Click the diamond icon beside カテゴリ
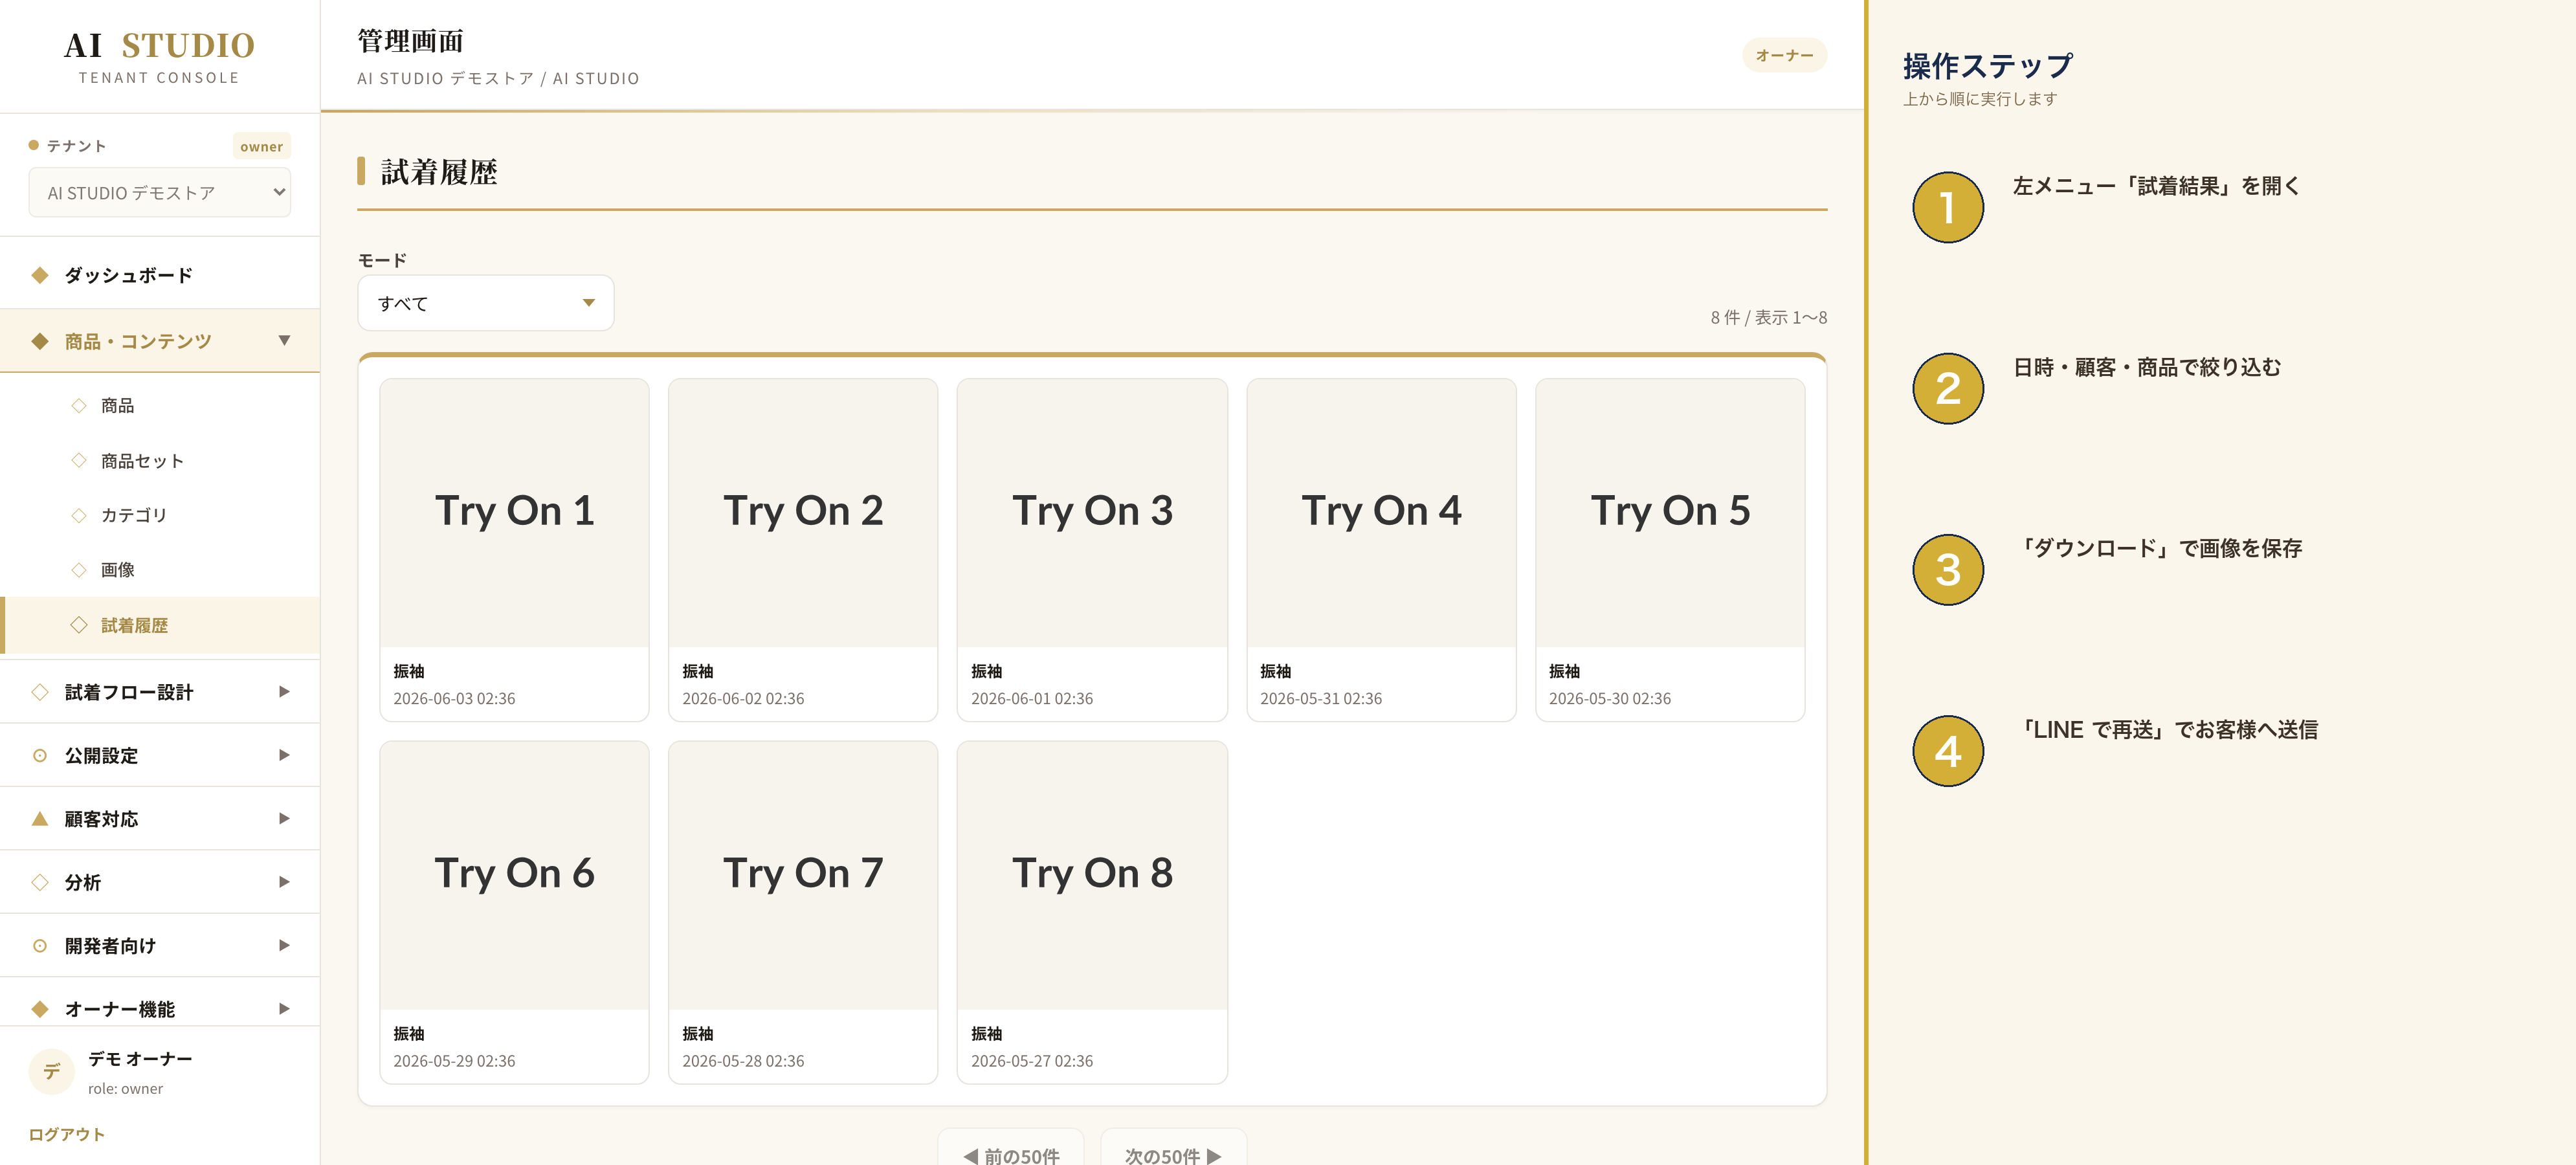 pyautogui.click(x=79, y=515)
